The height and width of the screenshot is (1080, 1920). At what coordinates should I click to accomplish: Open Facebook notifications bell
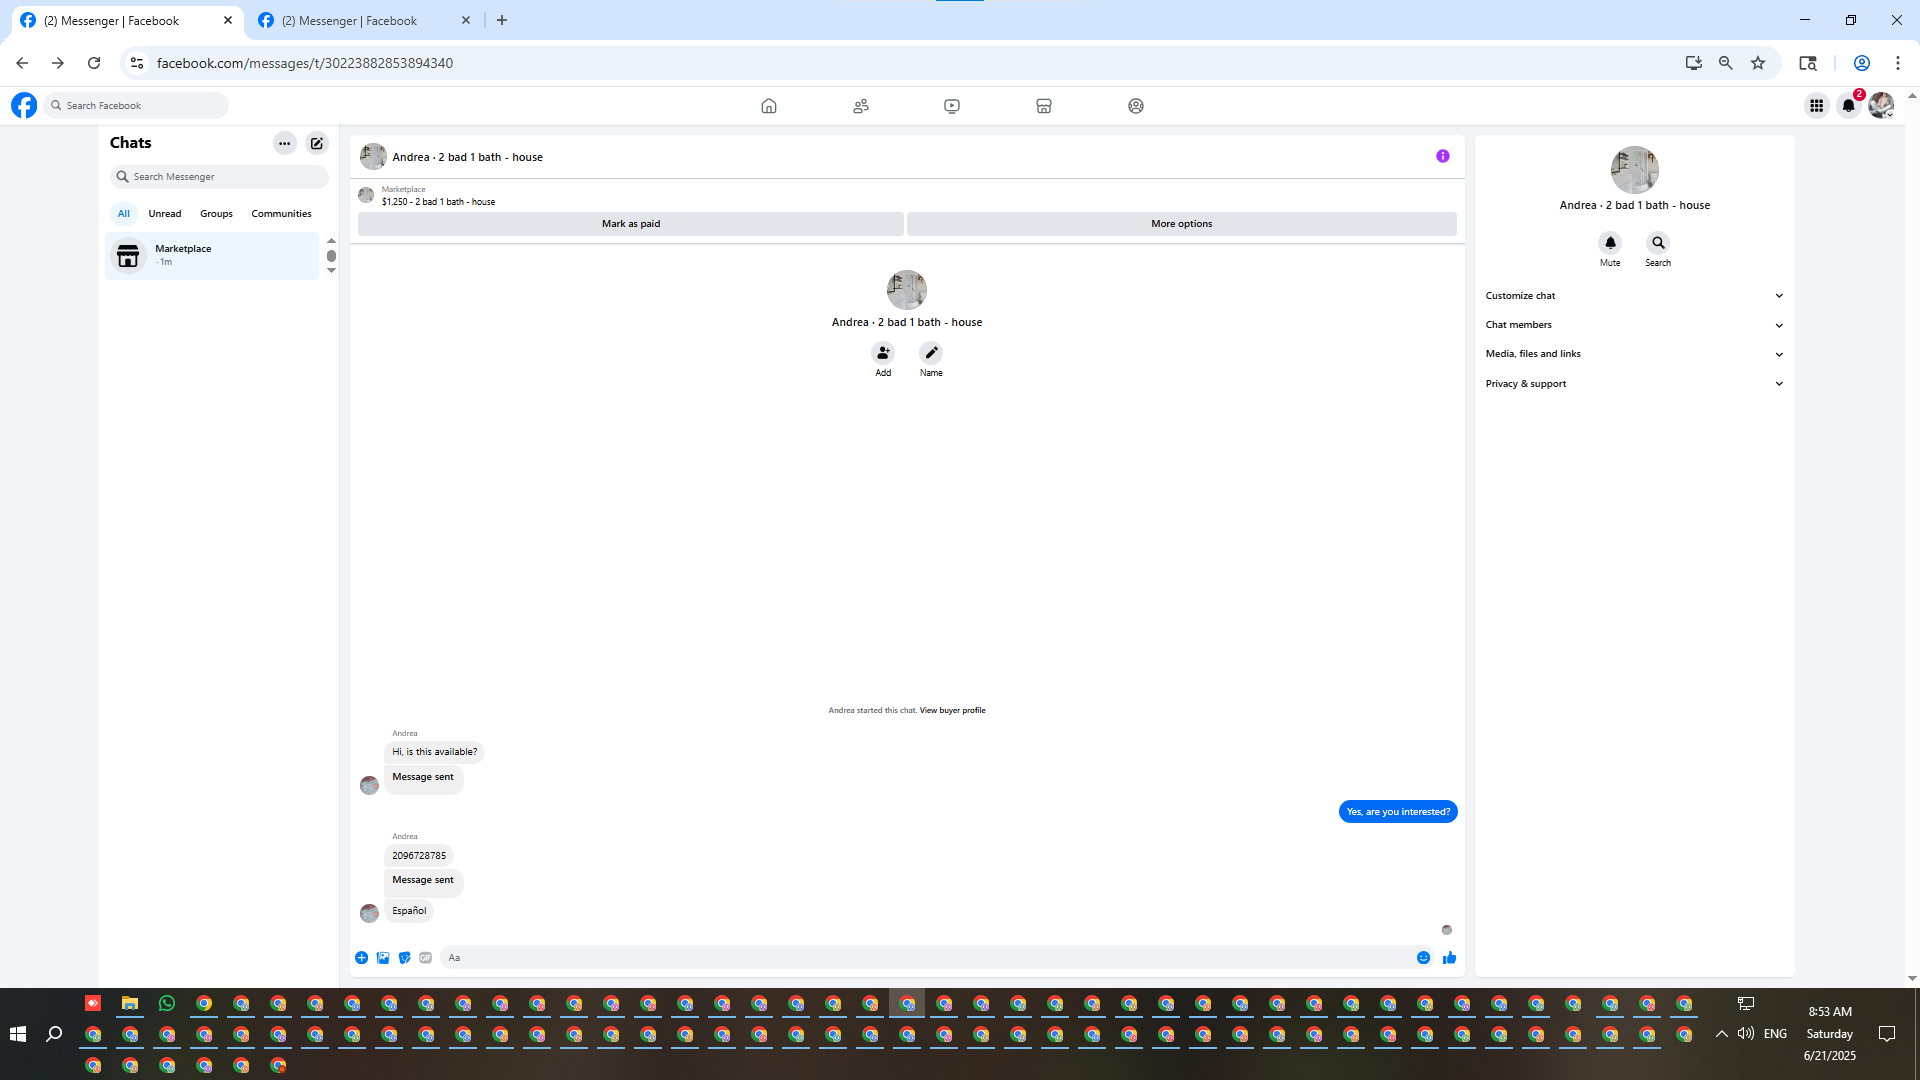(1848, 105)
